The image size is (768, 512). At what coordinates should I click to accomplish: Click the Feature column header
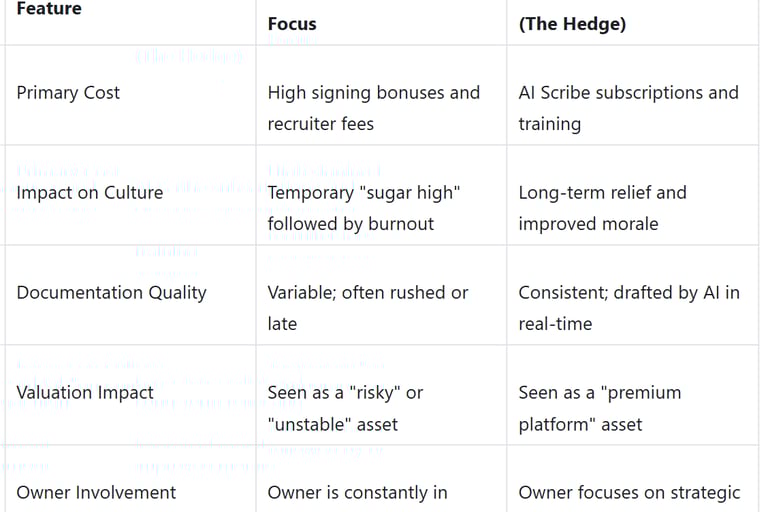49,9
